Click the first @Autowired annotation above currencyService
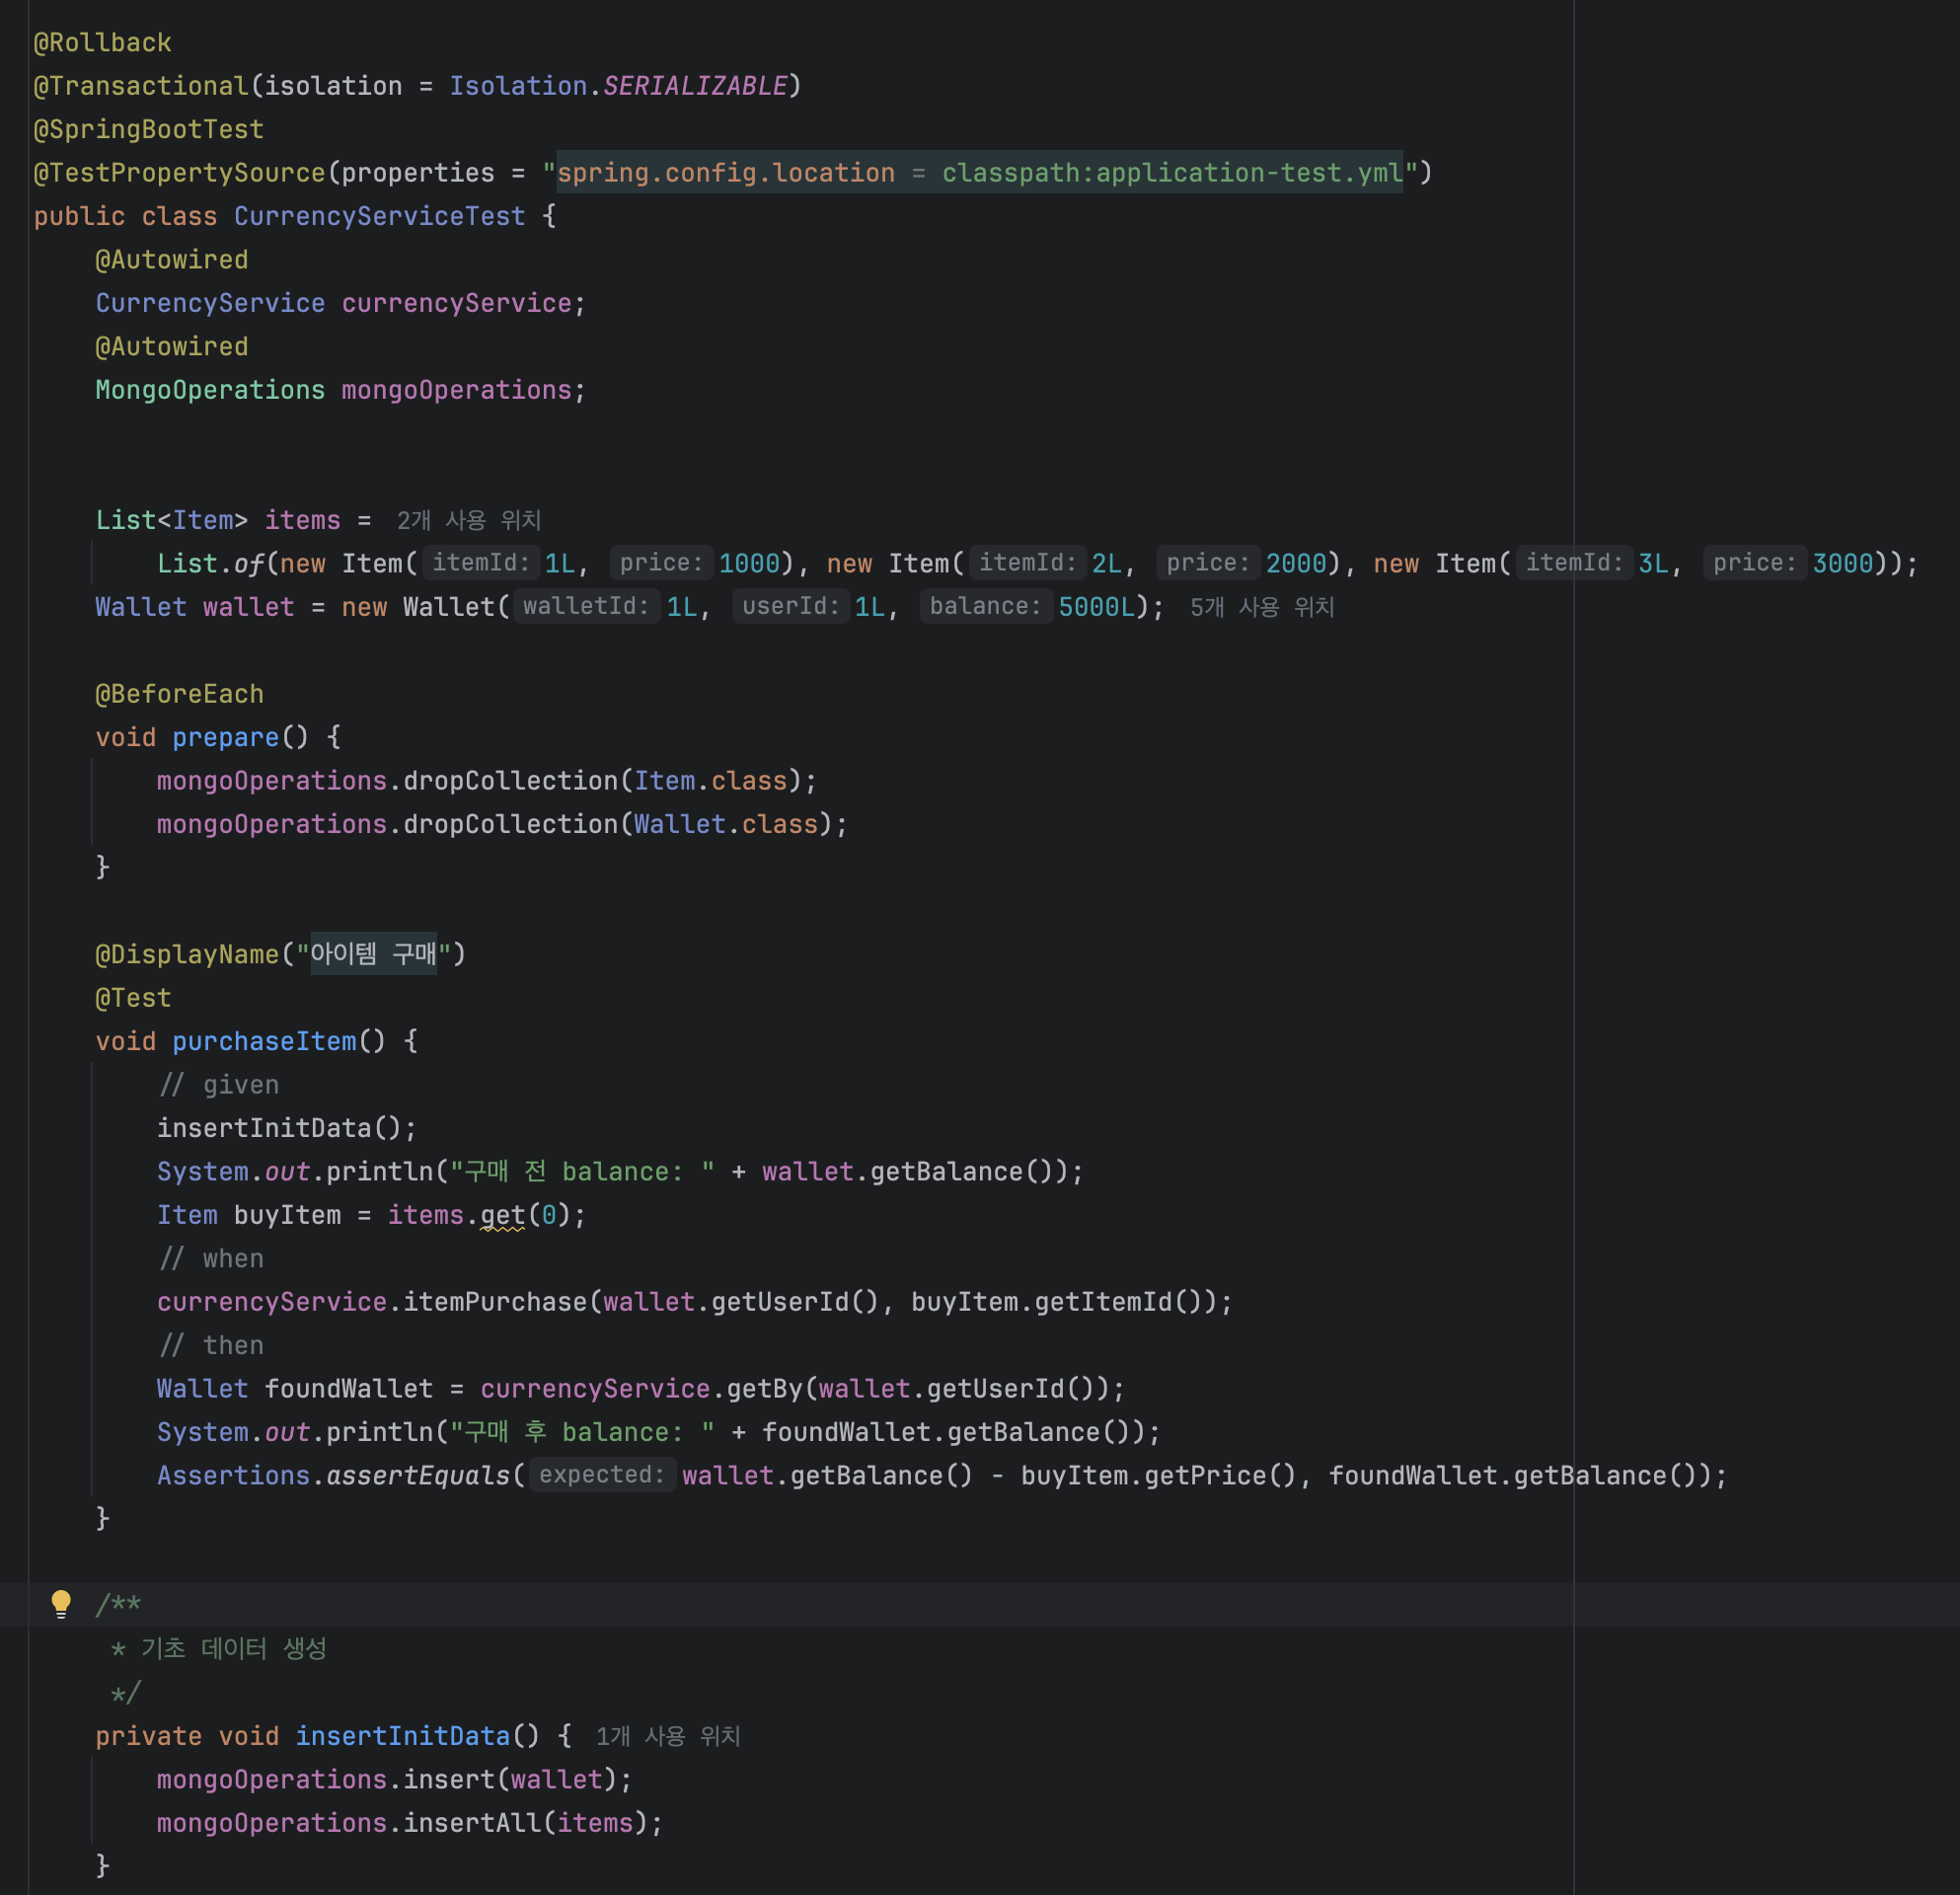This screenshot has width=1960, height=1895. 172,260
